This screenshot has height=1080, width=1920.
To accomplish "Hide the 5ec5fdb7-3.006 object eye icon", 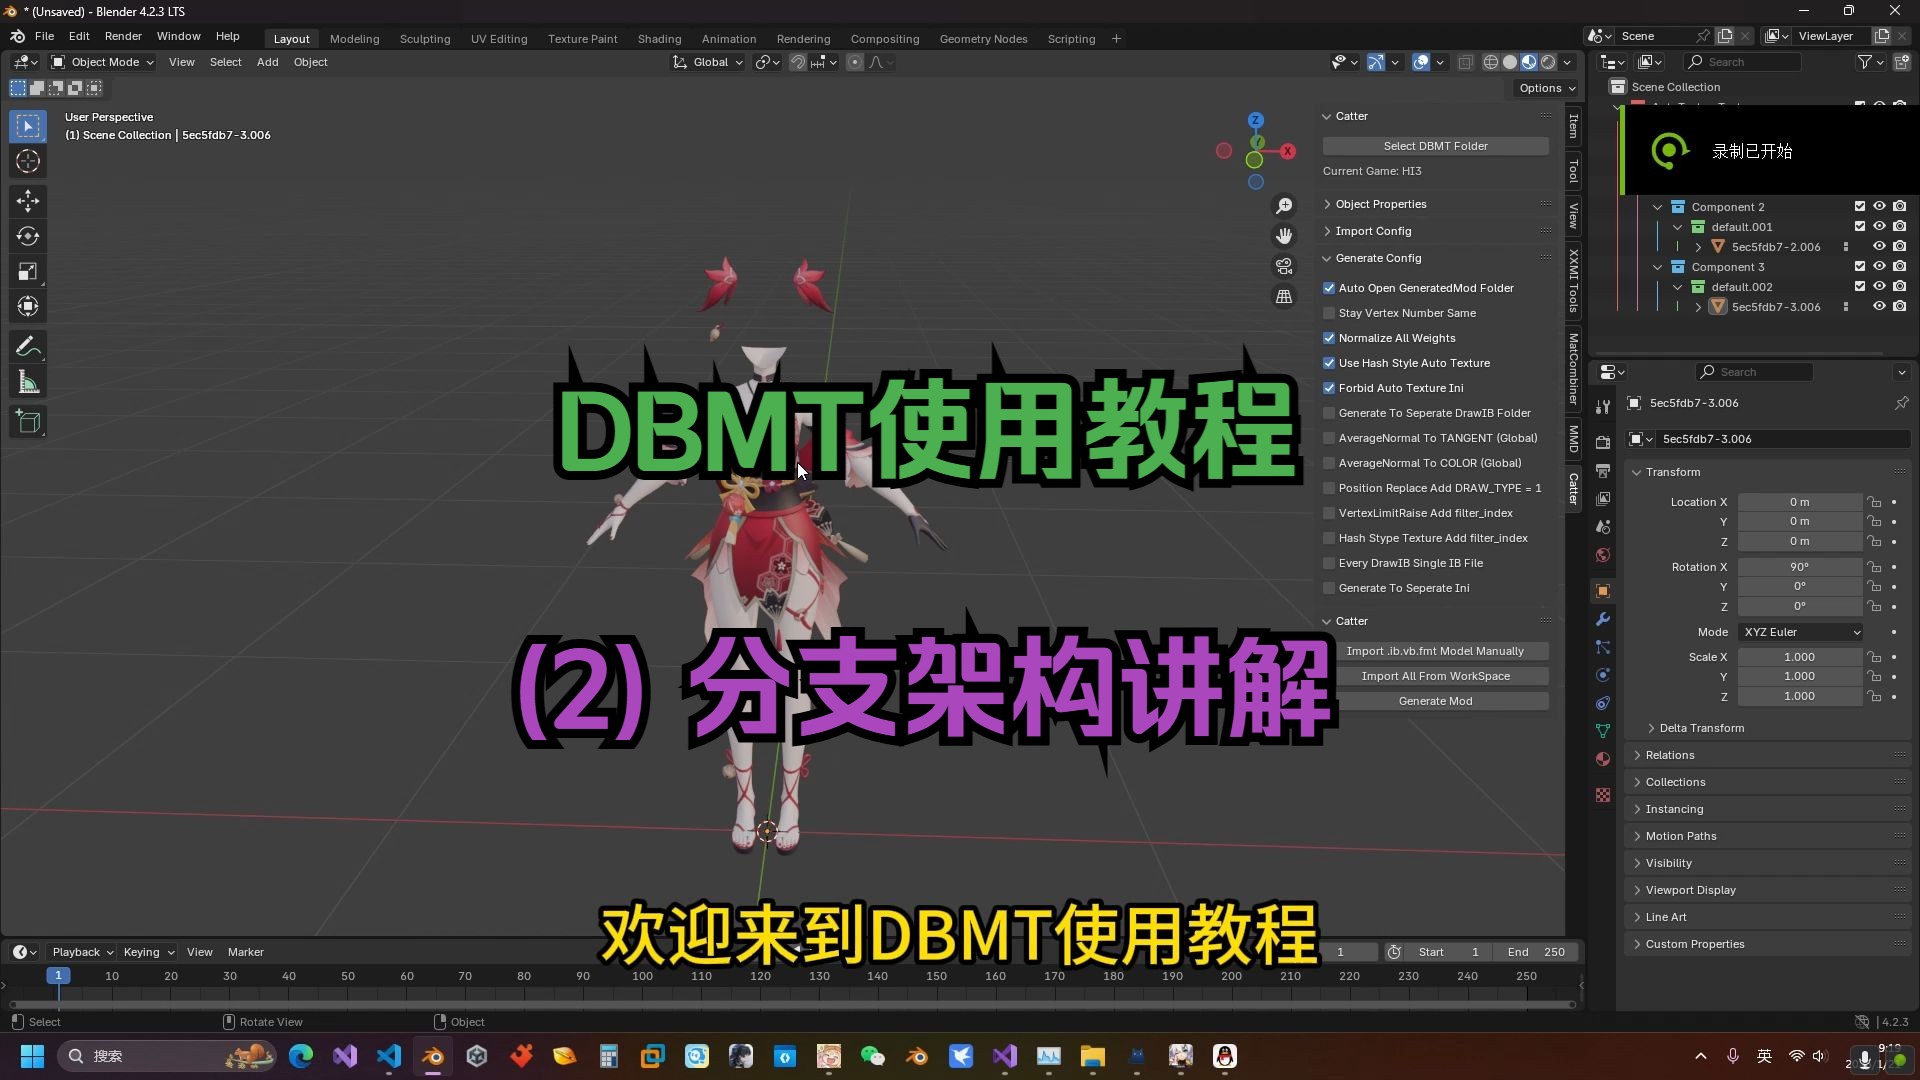I will coord(1879,307).
